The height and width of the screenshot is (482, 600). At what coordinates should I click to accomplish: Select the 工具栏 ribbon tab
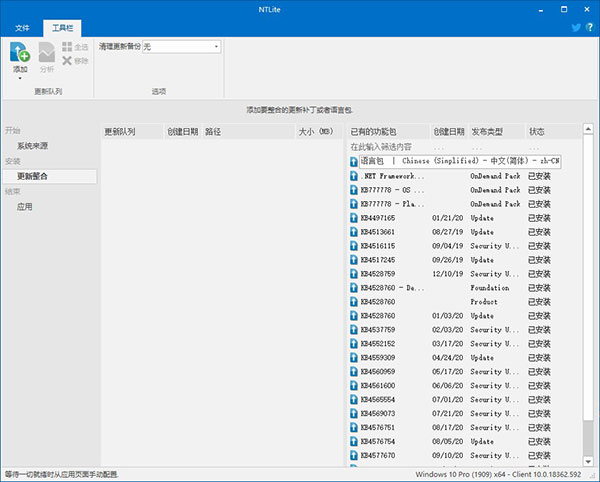[x=62, y=28]
